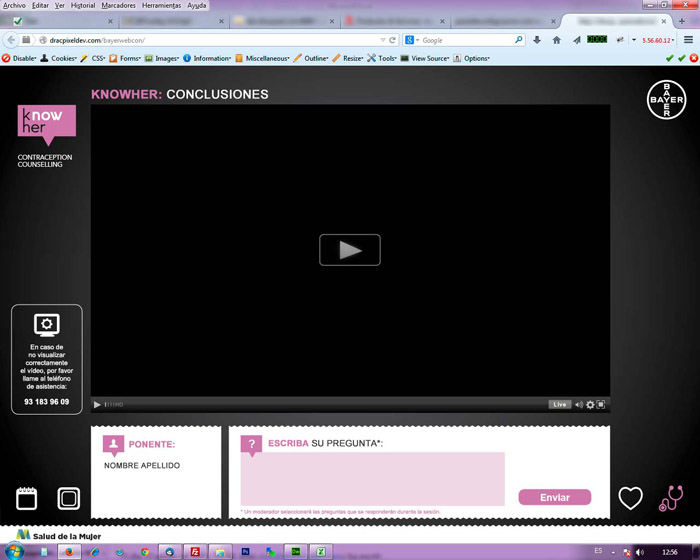This screenshot has width=700, height=560.
Task: Click the rounded square icon beside the calendar
Action: click(x=69, y=498)
